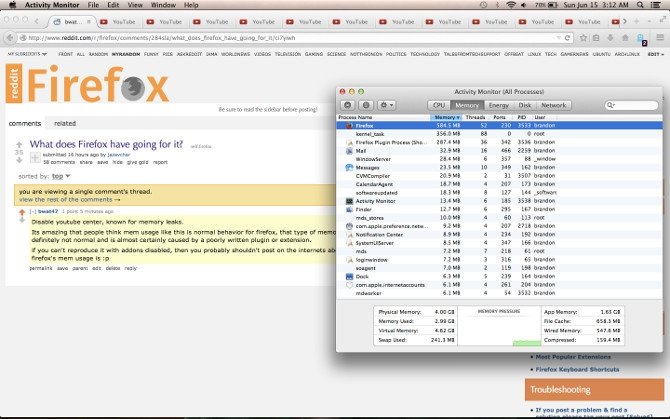This screenshot has height=419, width=670.
Task: Upvote the post What does Firefox have
Action: [19, 145]
